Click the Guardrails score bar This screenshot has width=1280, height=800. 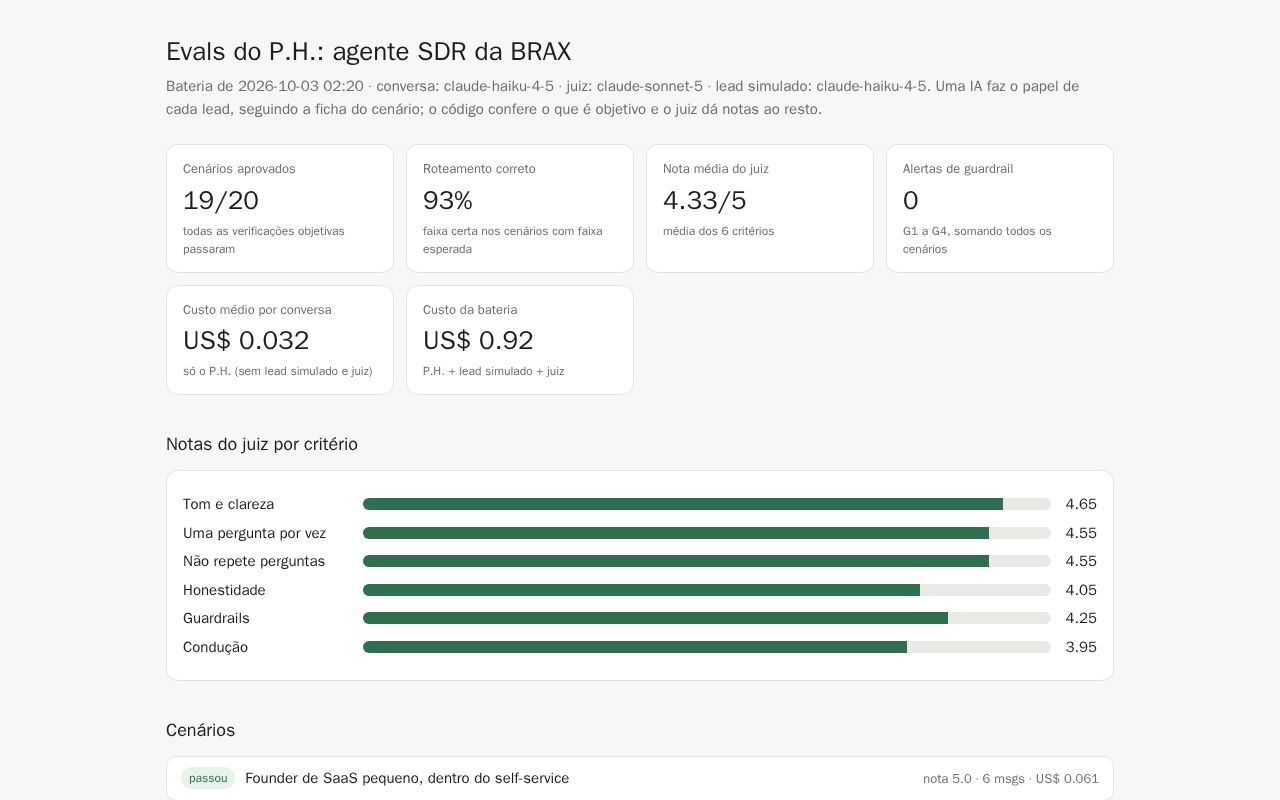[707, 618]
